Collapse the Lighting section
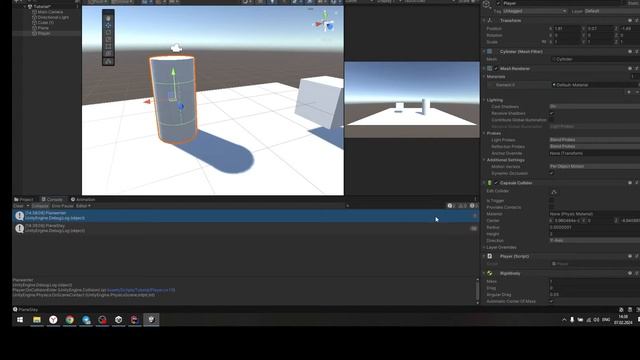Viewport: 640px width, 360px height. pos(484,100)
